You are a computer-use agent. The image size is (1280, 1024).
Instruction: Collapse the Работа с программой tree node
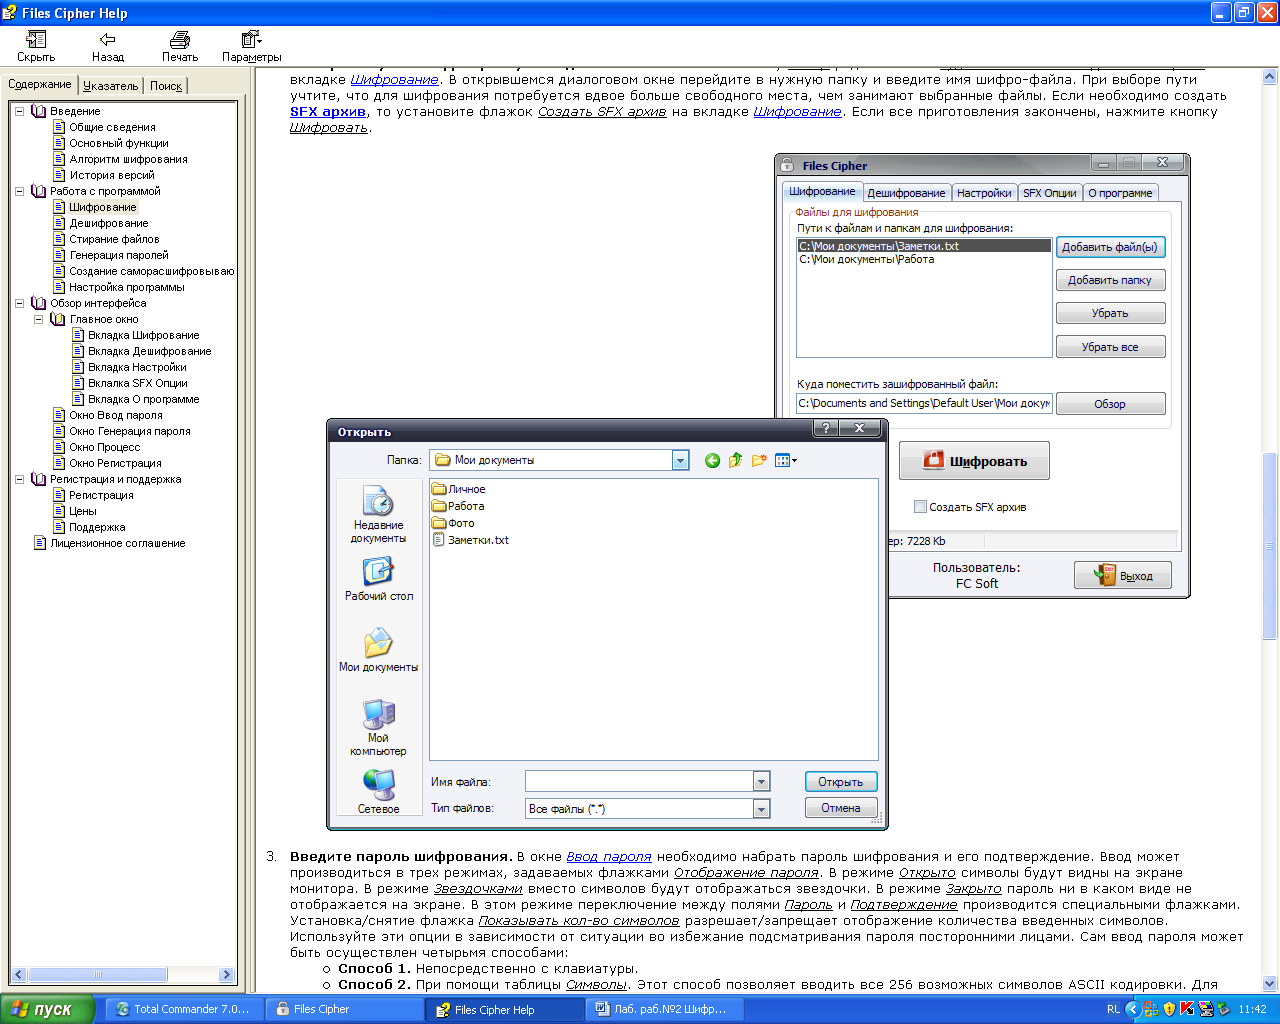coord(19,191)
